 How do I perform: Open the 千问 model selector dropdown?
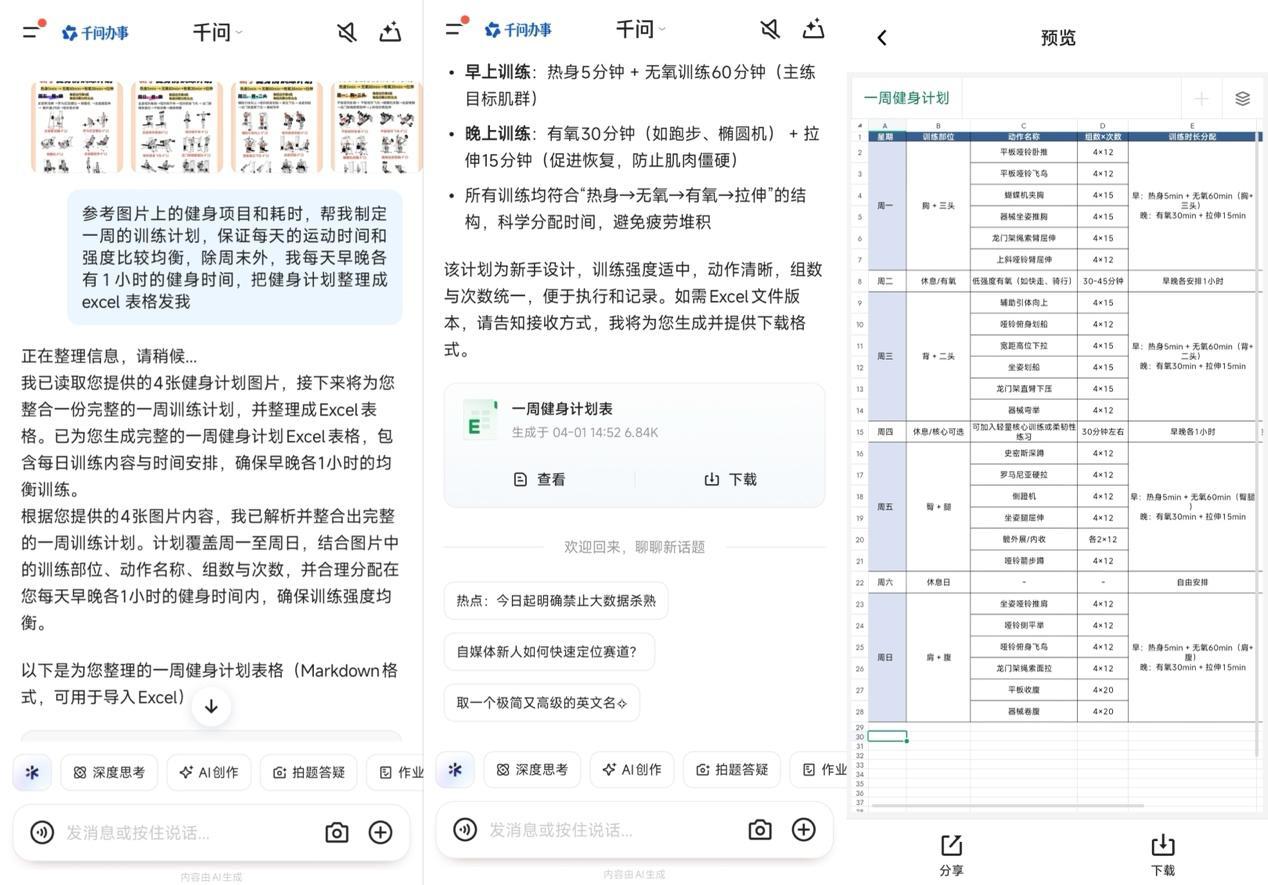[x=211, y=31]
